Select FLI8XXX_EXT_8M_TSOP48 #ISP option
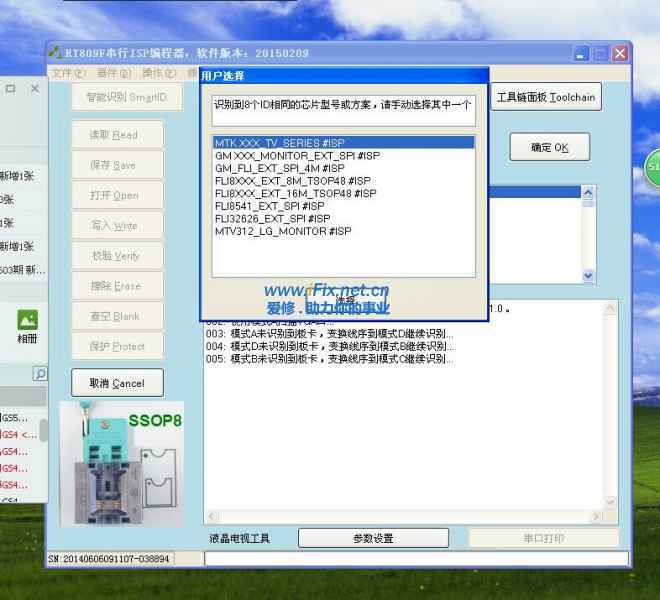Image resolution: width=660 pixels, height=600 pixels. point(292,181)
